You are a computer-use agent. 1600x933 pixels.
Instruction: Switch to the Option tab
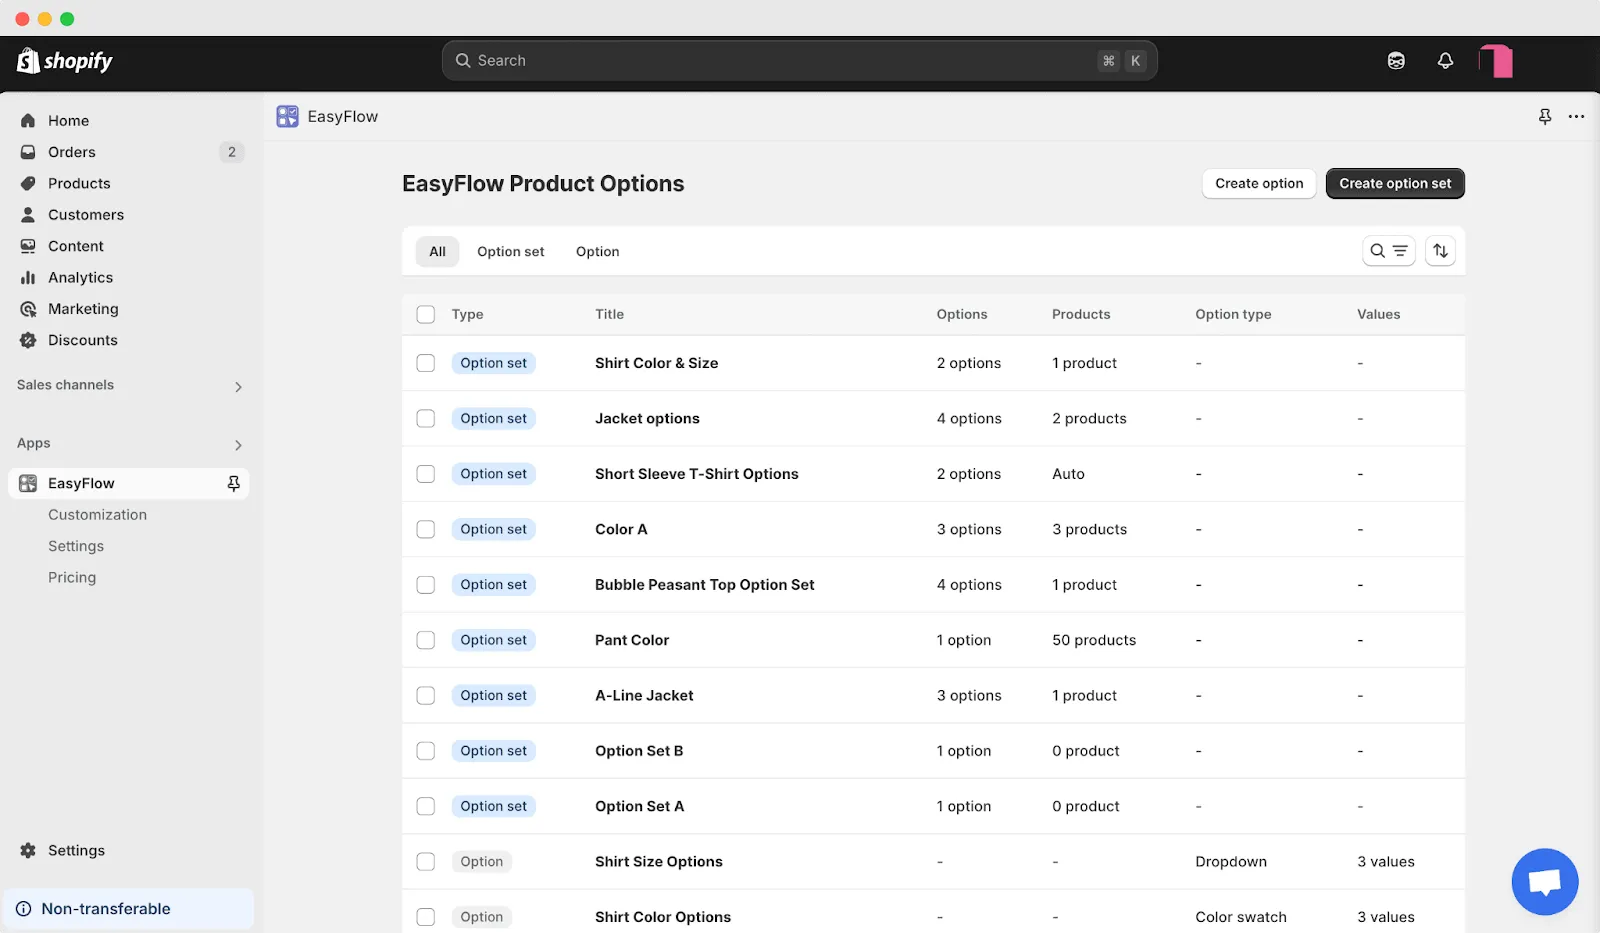click(x=597, y=251)
